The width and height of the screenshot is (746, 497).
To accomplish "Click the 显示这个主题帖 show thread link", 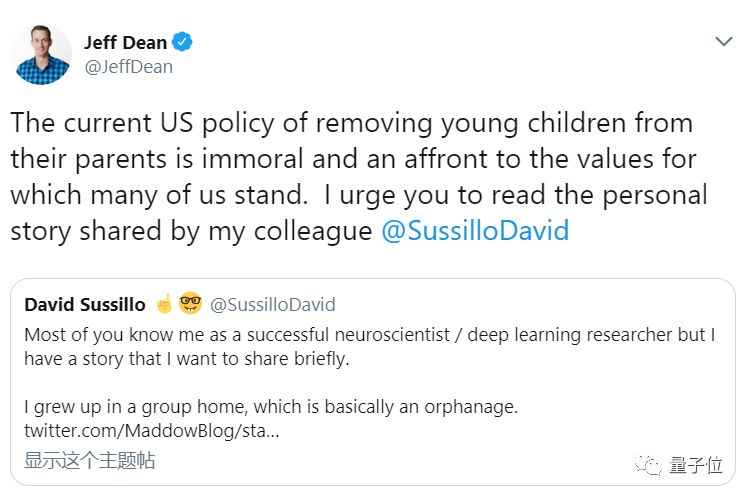I will click(89, 460).
